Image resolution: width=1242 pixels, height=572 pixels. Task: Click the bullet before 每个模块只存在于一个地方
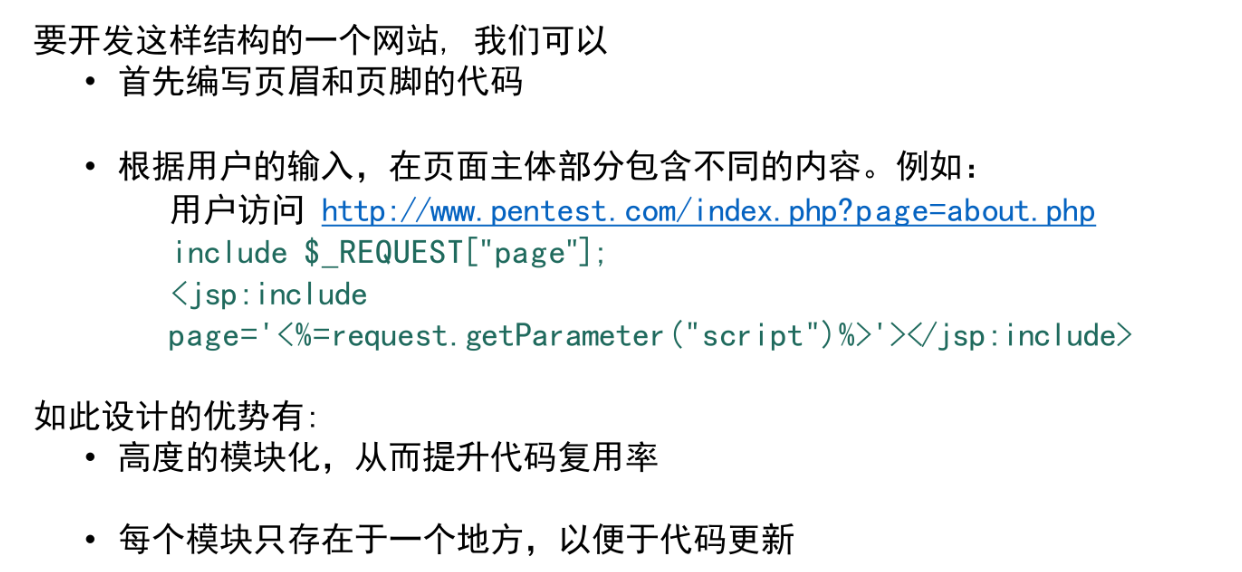(92, 540)
